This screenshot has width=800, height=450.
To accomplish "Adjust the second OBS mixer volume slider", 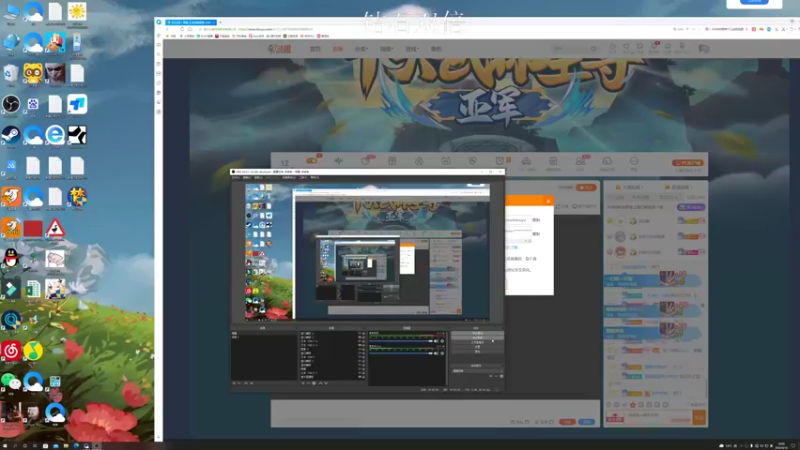I will (401, 353).
